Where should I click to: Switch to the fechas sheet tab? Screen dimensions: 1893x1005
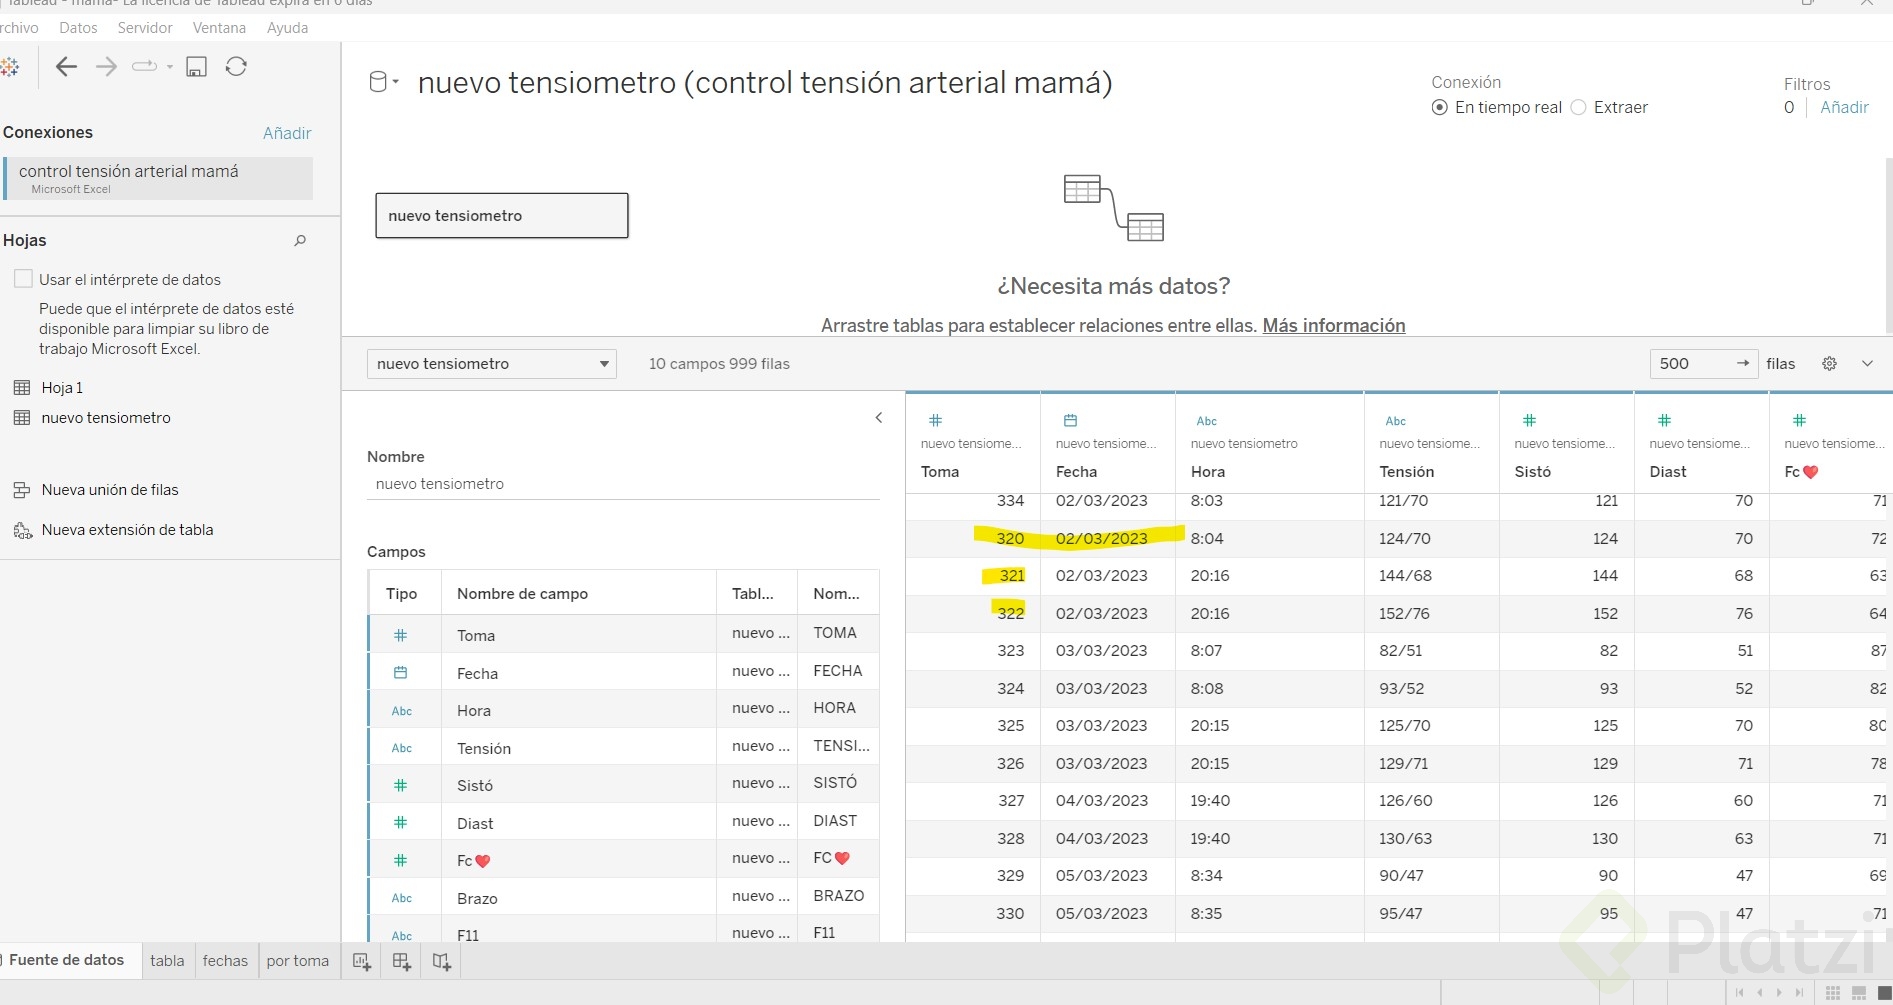coord(225,961)
